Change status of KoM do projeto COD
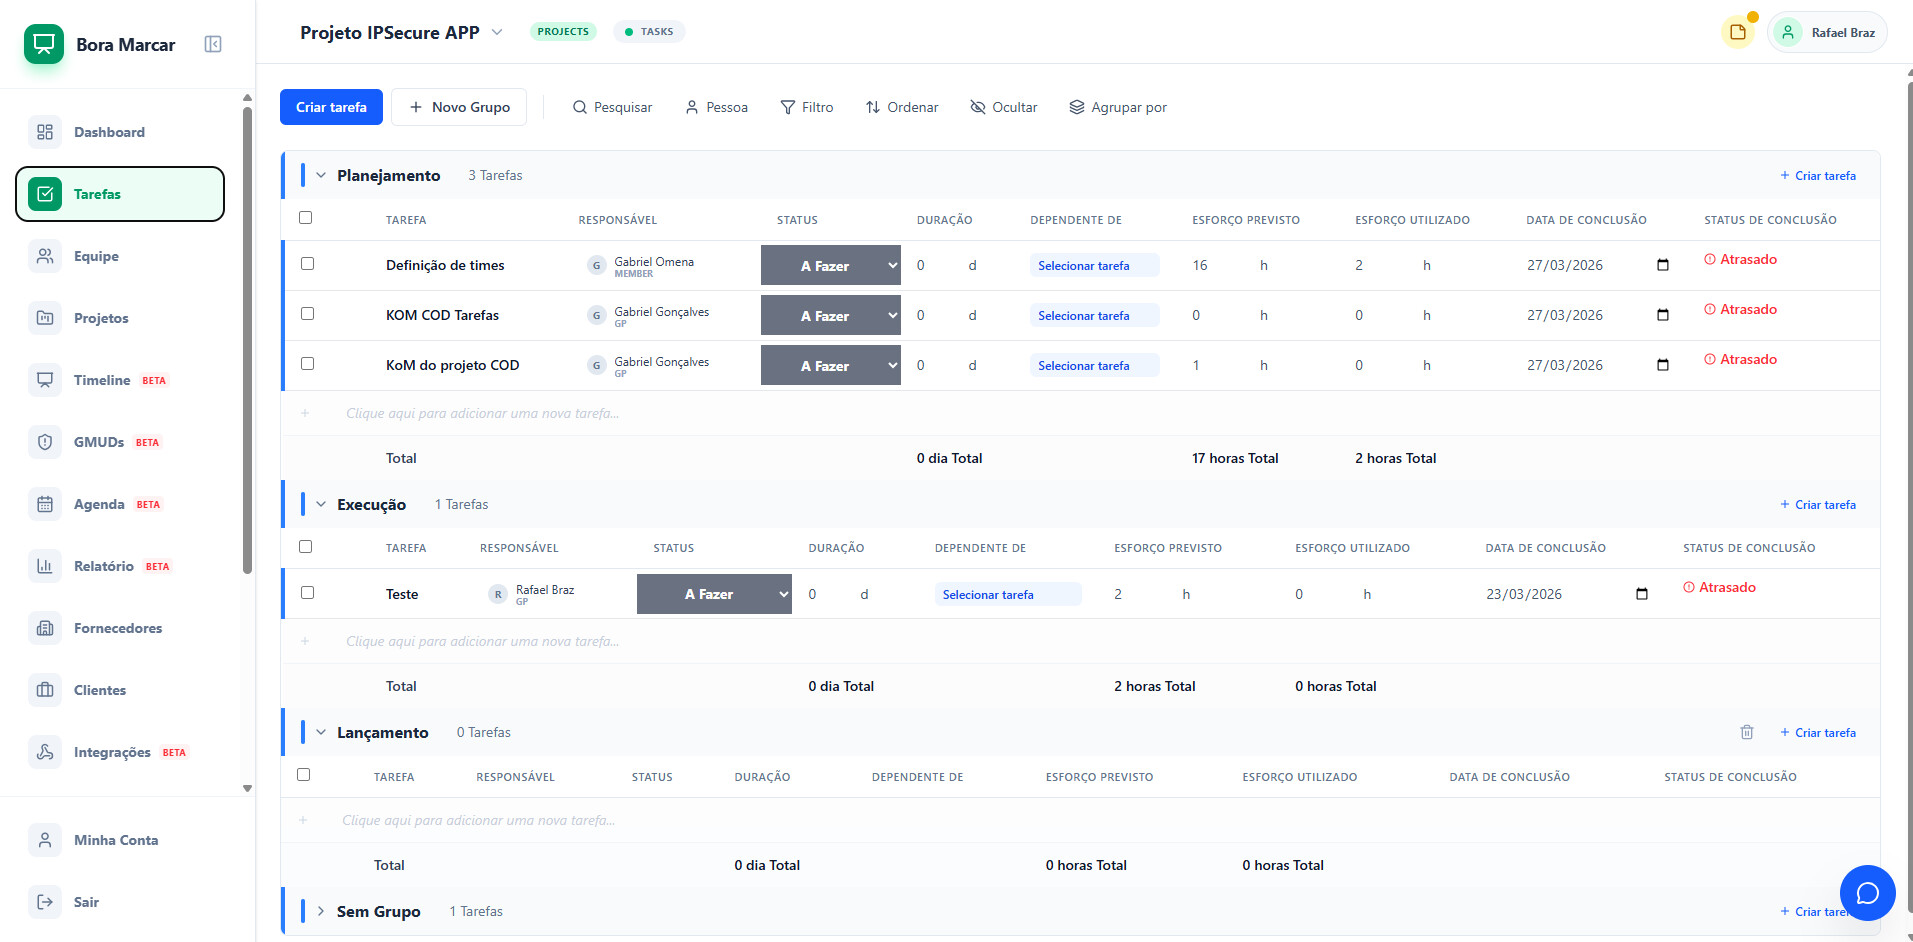 point(831,365)
